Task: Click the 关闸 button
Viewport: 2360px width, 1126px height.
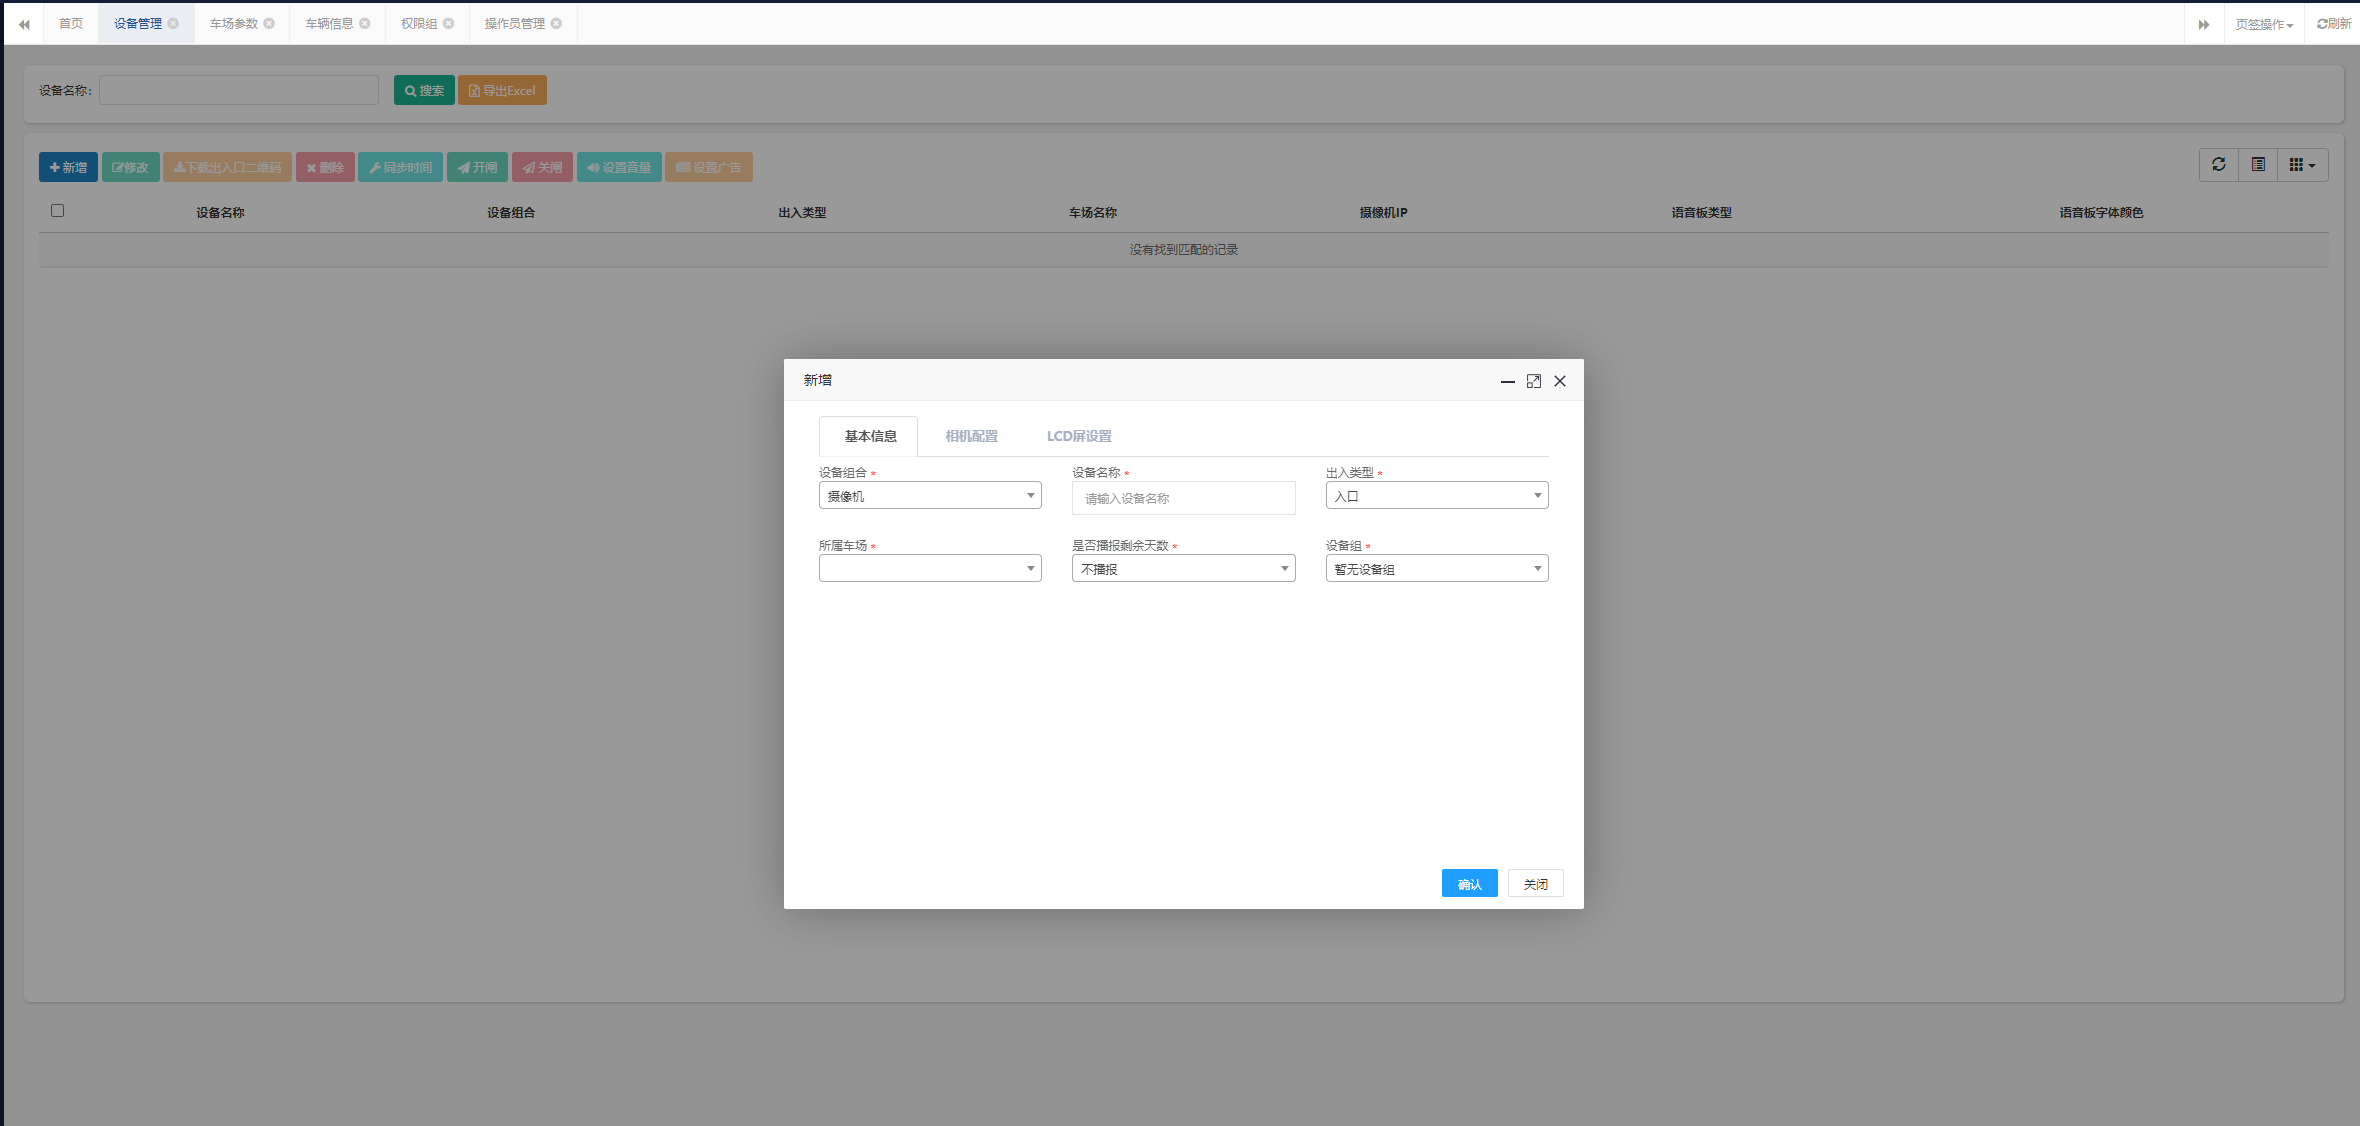Action: coord(542,167)
